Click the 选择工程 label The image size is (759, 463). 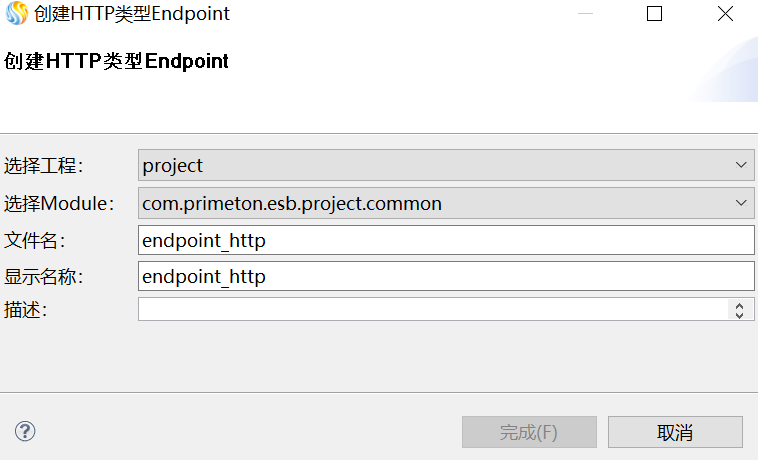click(44, 165)
